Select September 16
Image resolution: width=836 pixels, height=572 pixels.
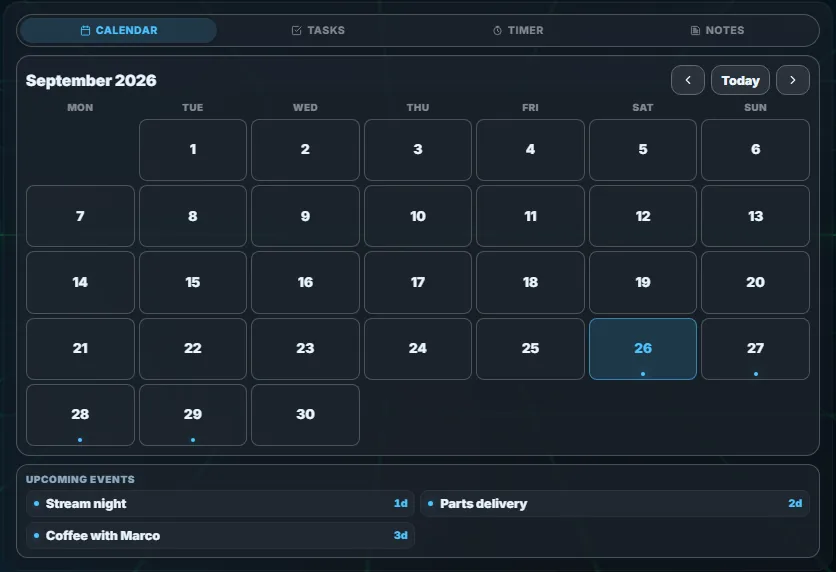(x=305, y=283)
